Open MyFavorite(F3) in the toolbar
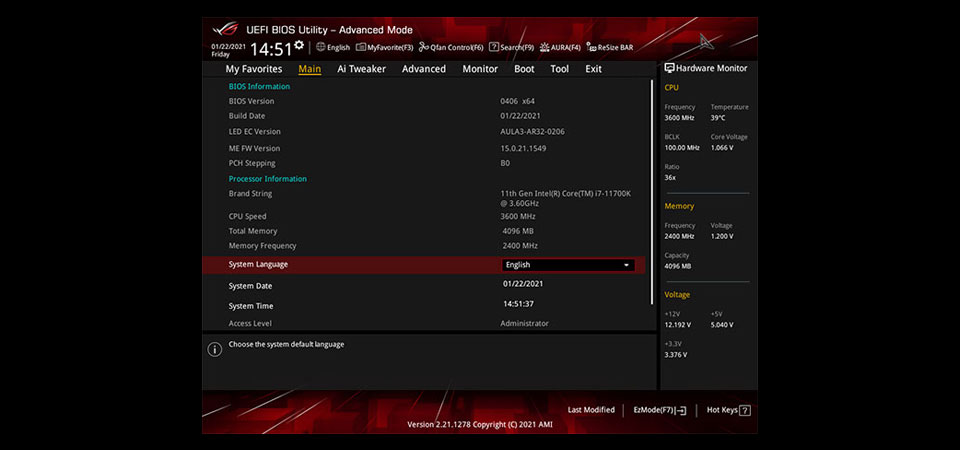Viewport: 960px width, 450px height. pyautogui.click(x=384, y=47)
